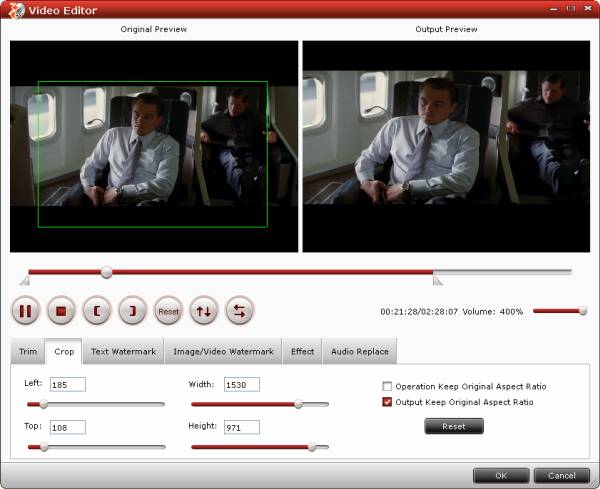Click the time readout 00:21:28/02:28:07
Image resolution: width=600 pixels, height=489 pixels.
pyautogui.click(x=419, y=311)
